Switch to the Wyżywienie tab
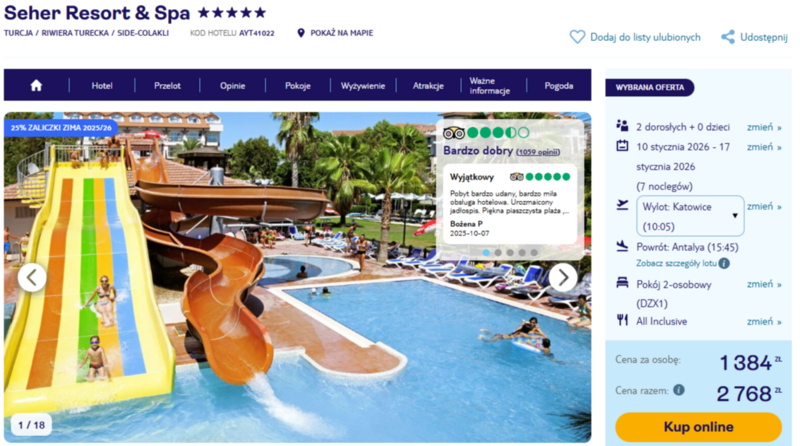Screen dimensions: 800x446 (x=363, y=86)
